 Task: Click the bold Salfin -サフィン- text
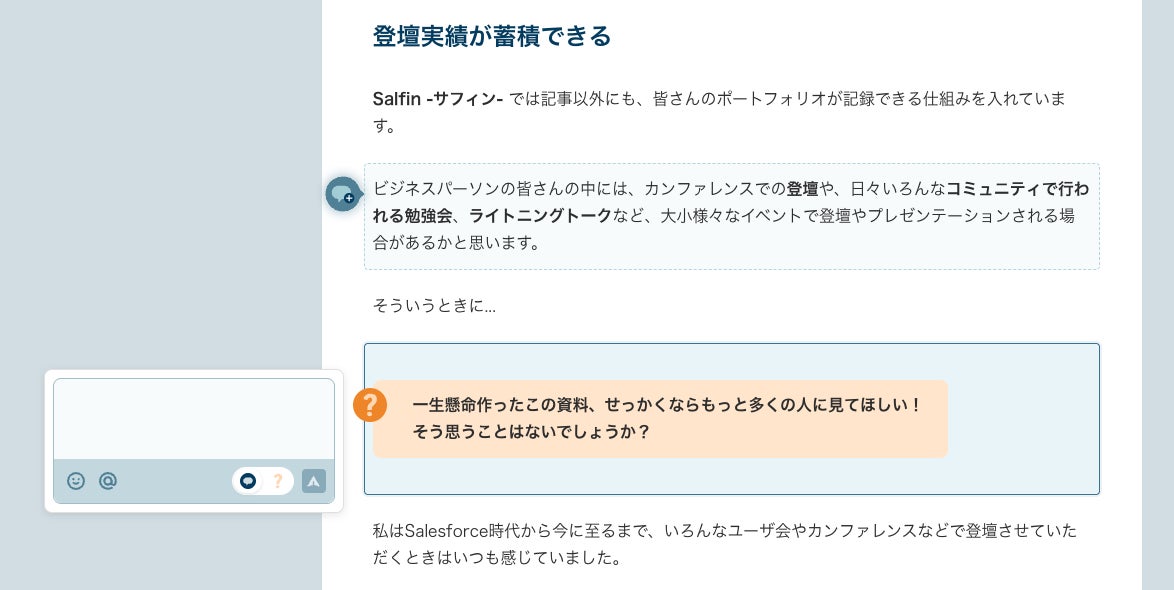click(437, 98)
